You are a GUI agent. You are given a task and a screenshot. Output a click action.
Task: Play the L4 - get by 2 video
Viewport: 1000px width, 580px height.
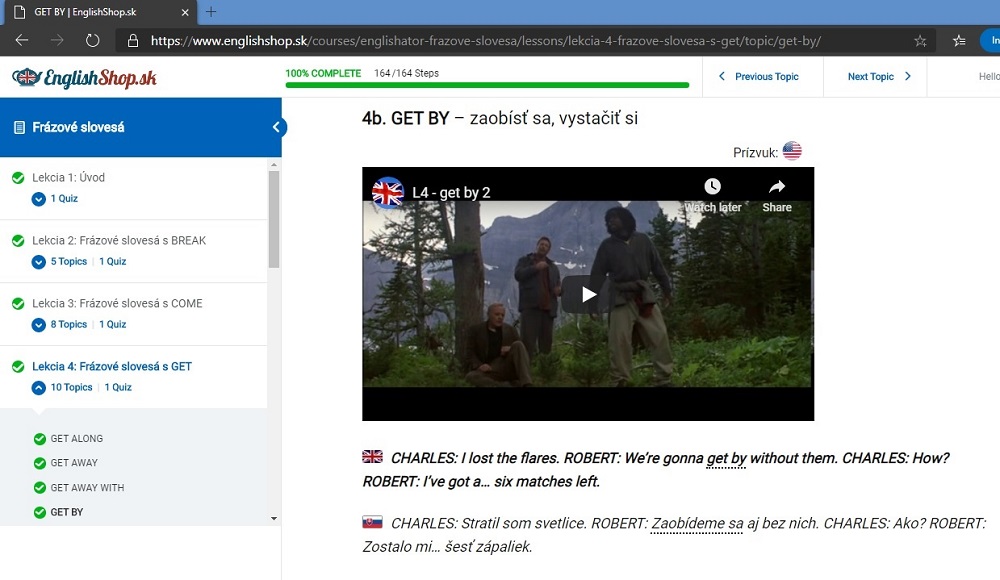click(x=588, y=294)
